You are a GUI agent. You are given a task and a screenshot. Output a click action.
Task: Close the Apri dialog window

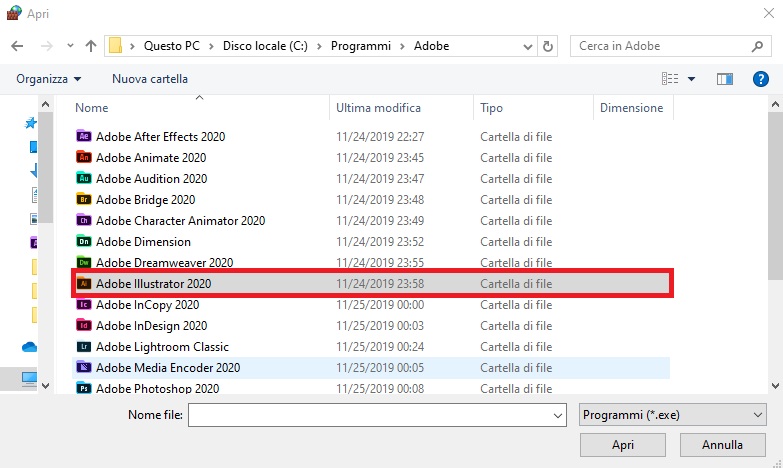click(769, 13)
